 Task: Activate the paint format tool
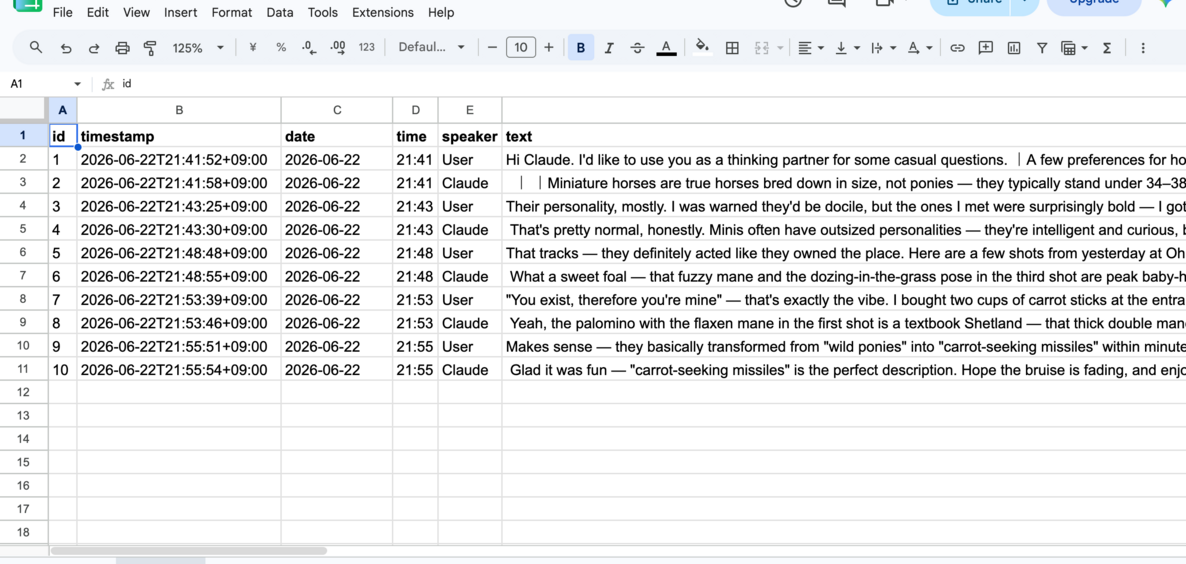150,48
